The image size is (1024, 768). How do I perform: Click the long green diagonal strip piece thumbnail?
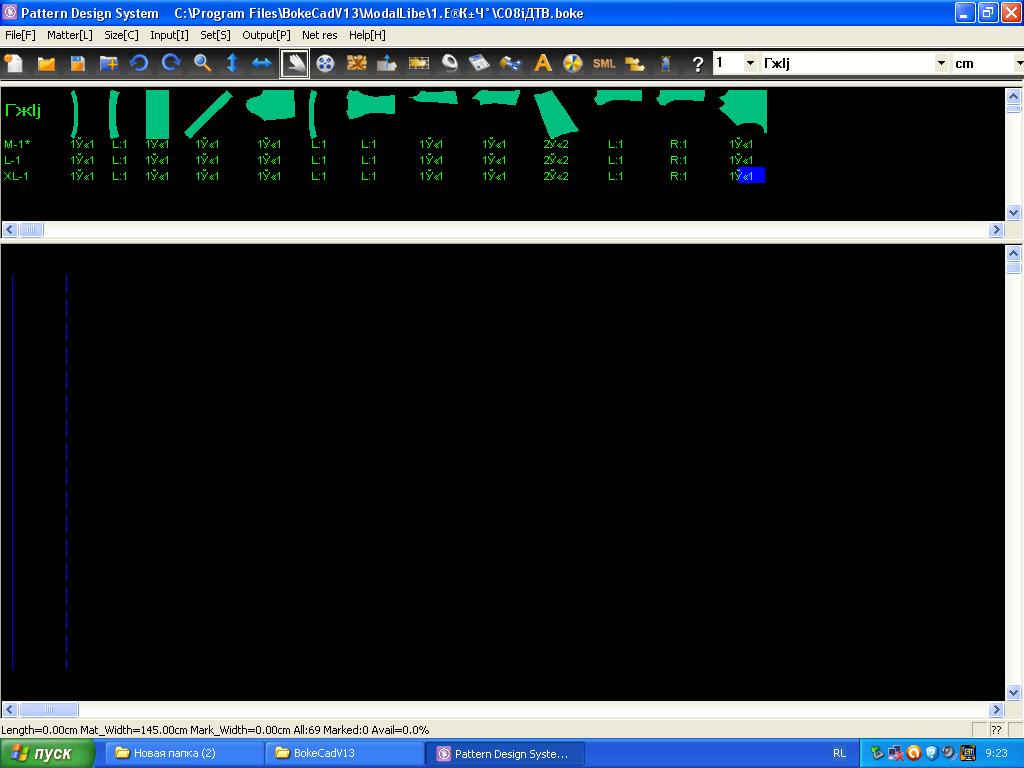[208, 114]
